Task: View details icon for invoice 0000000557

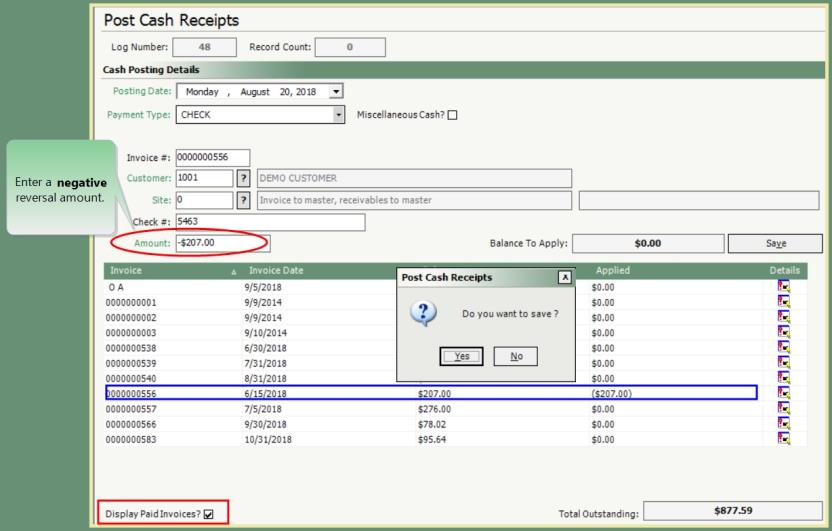Action: 783,408
